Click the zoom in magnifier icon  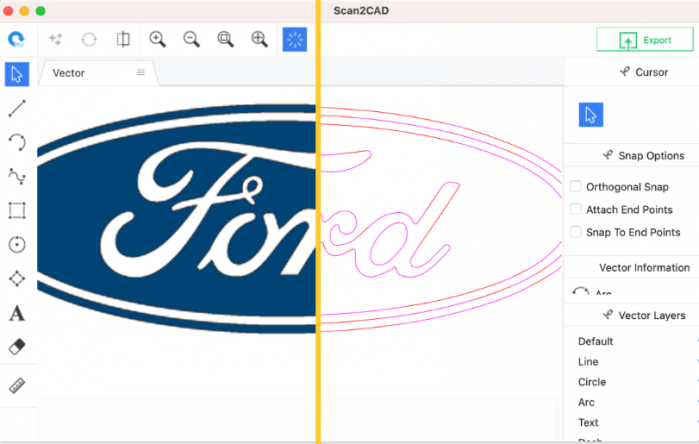(x=157, y=39)
